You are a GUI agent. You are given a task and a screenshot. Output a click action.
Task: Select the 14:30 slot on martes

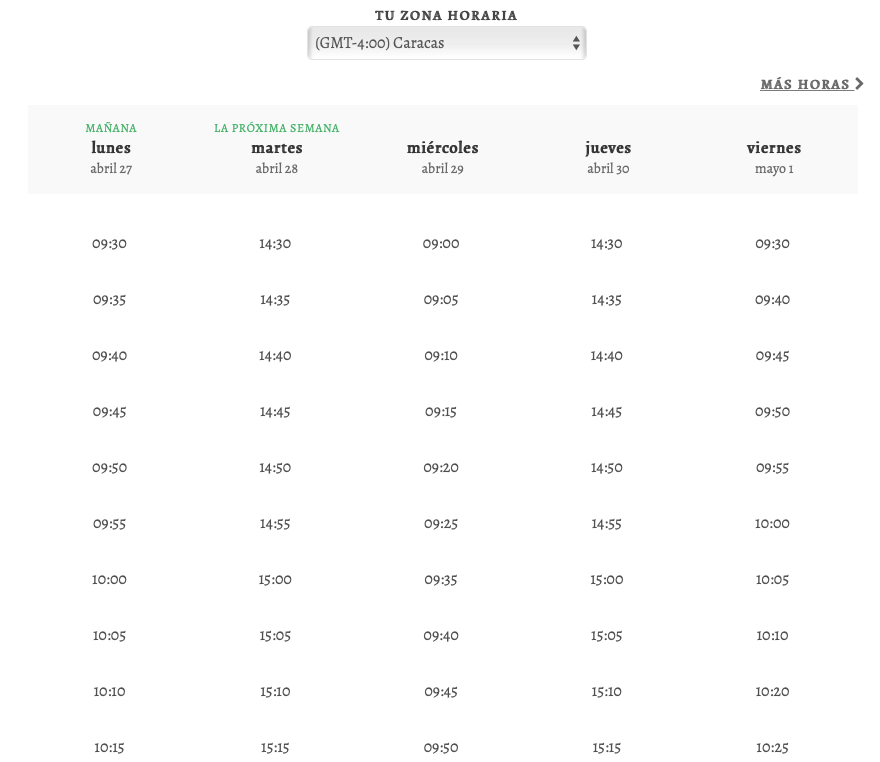point(275,243)
